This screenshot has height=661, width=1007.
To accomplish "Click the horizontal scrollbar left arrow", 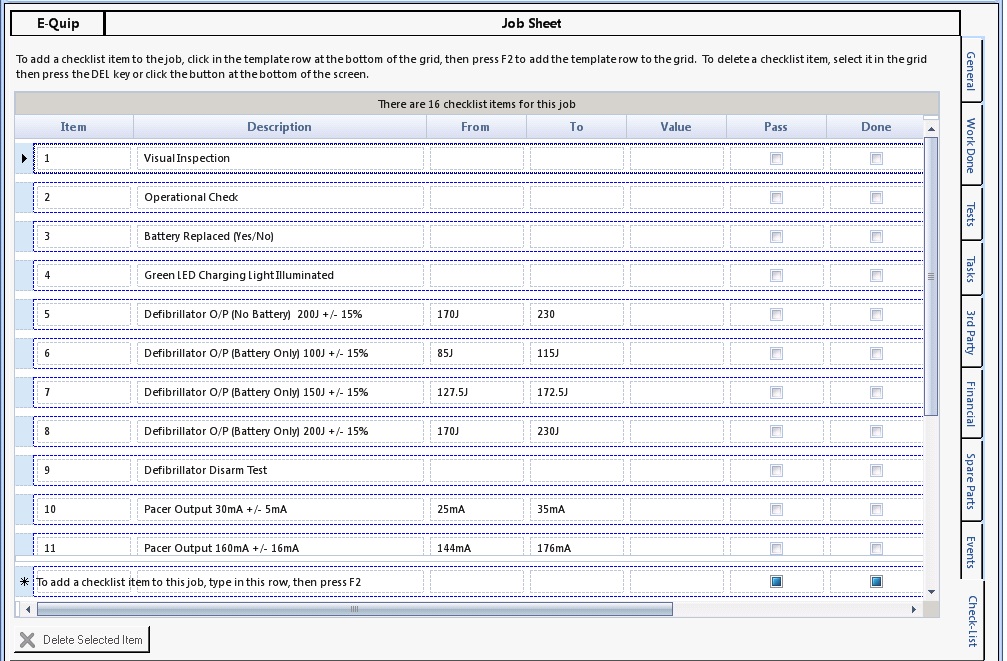I will click(28, 609).
